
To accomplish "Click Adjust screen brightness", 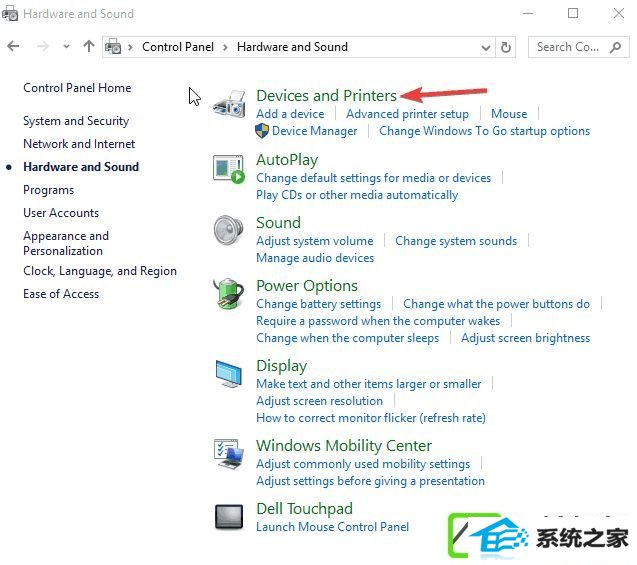I will pyautogui.click(x=525, y=338).
